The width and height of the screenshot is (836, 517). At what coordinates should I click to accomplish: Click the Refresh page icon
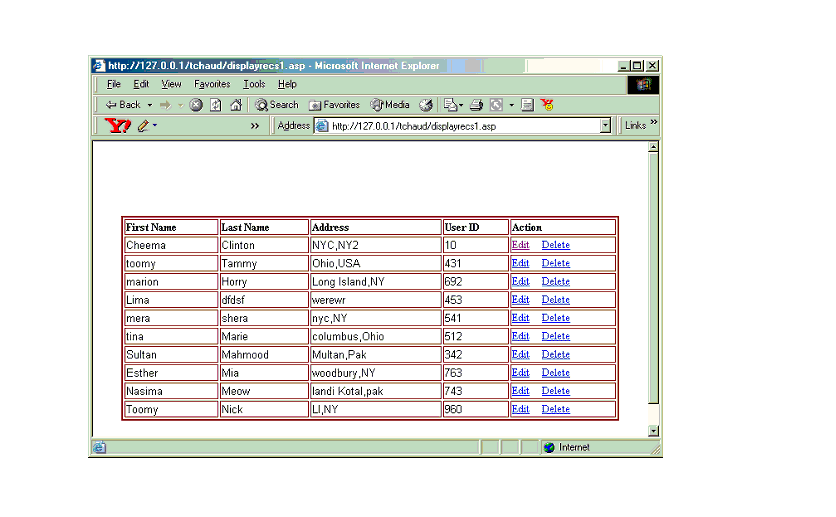(215, 105)
